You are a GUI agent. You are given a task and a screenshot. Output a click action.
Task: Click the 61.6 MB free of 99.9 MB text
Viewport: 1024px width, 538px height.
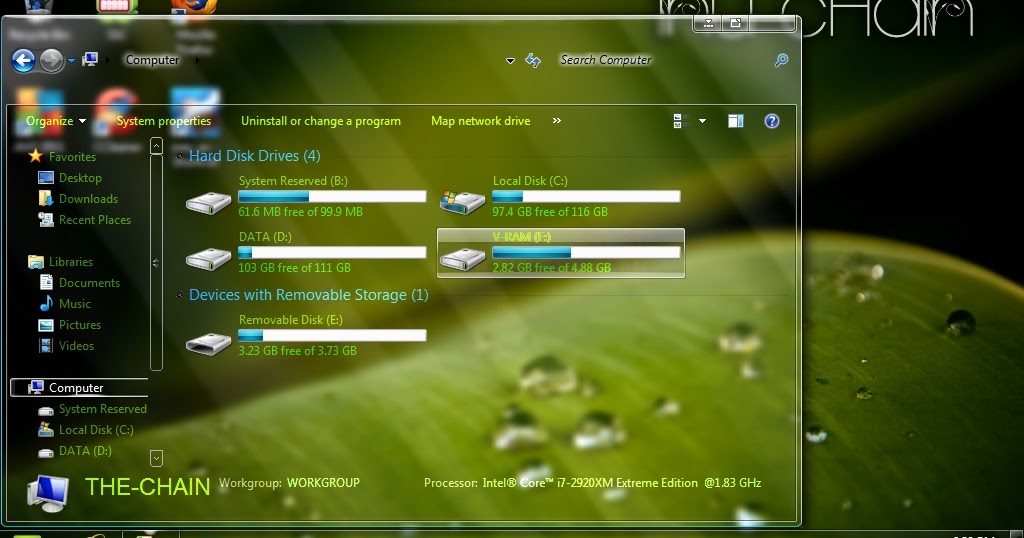pos(300,212)
